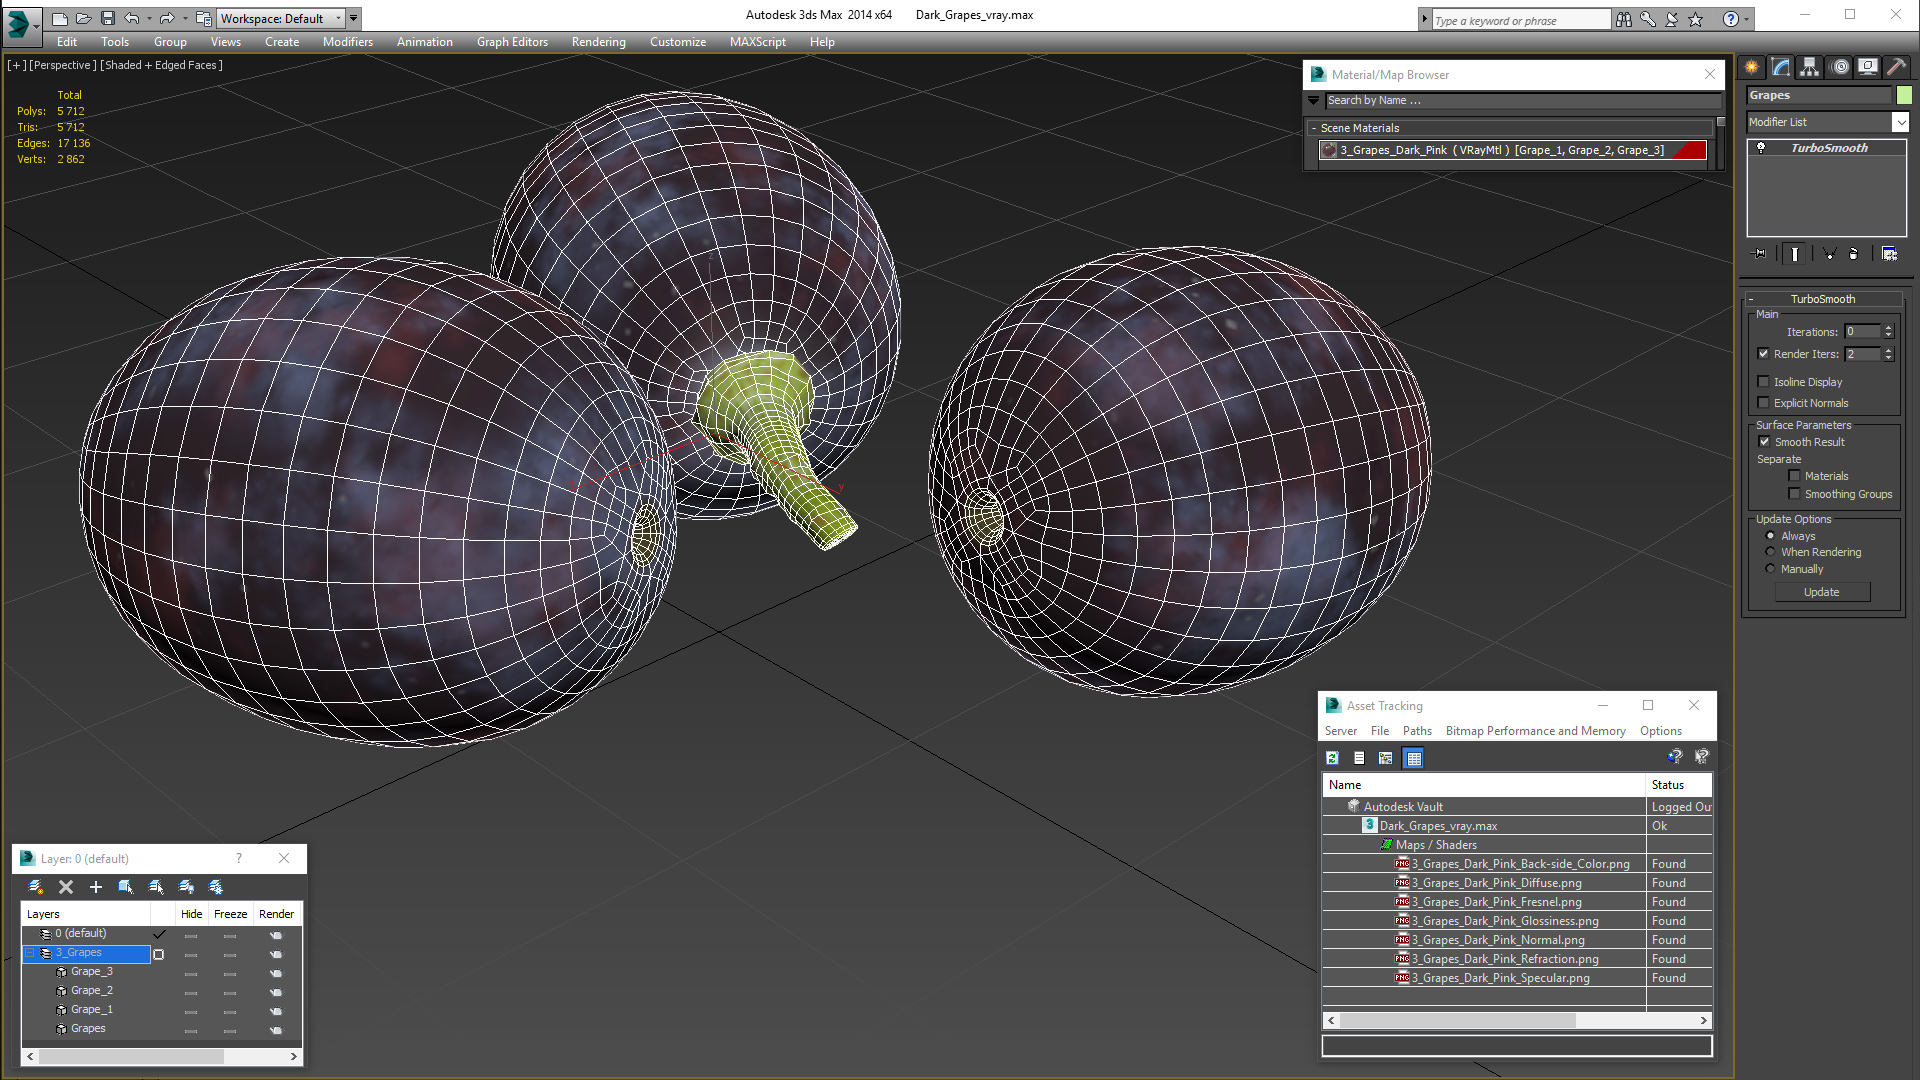1920x1080 pixels.
Task: Open the Rendering menu
Action: 598,42
